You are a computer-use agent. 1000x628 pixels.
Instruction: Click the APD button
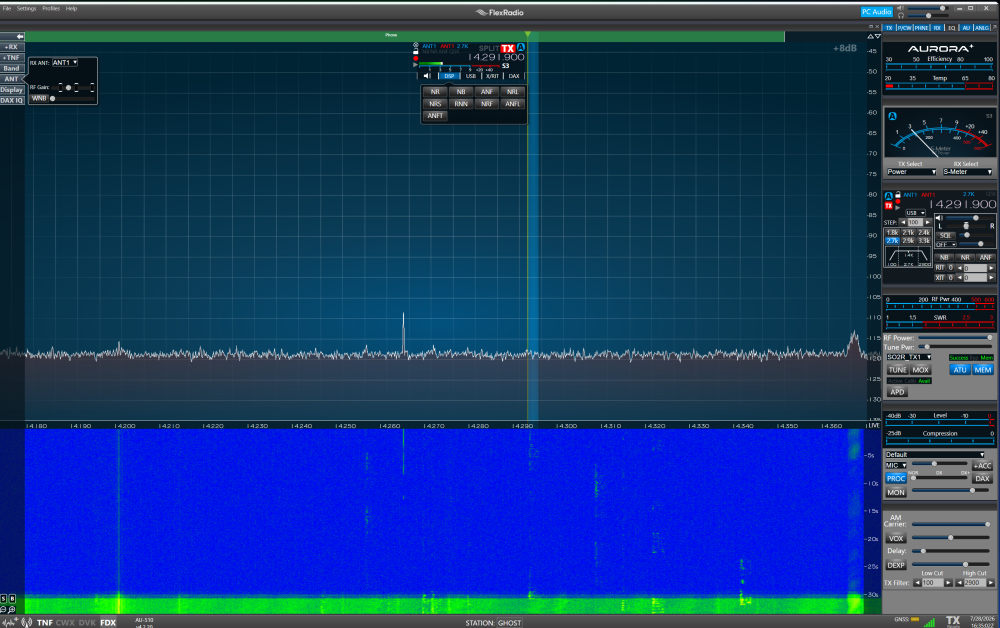[897, 392]
